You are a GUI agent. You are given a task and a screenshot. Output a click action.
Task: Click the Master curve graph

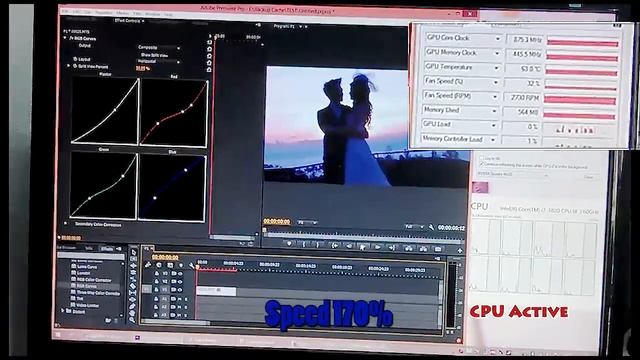point(105,110)
